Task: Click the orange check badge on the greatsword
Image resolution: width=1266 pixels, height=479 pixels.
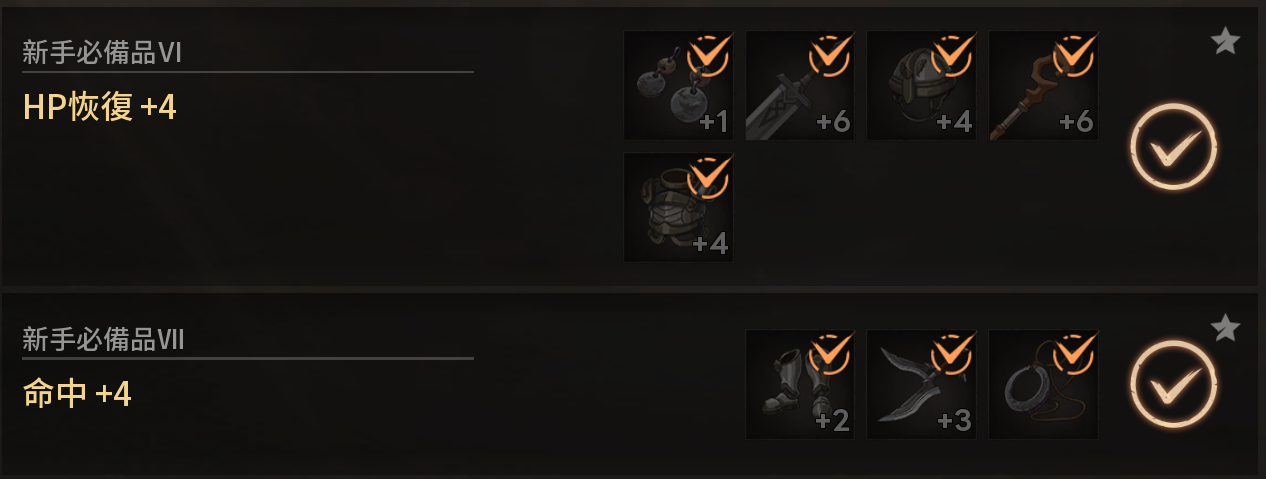Action: (829, 56)
